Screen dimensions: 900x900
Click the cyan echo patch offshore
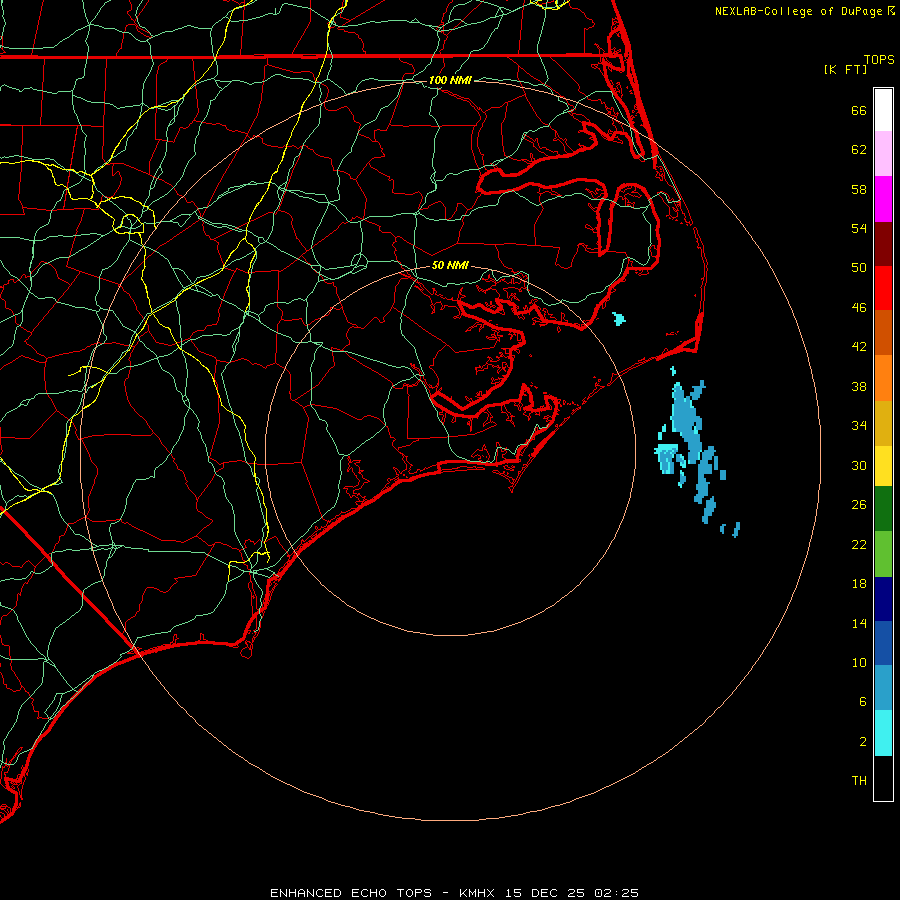click(x=666, y=457)
